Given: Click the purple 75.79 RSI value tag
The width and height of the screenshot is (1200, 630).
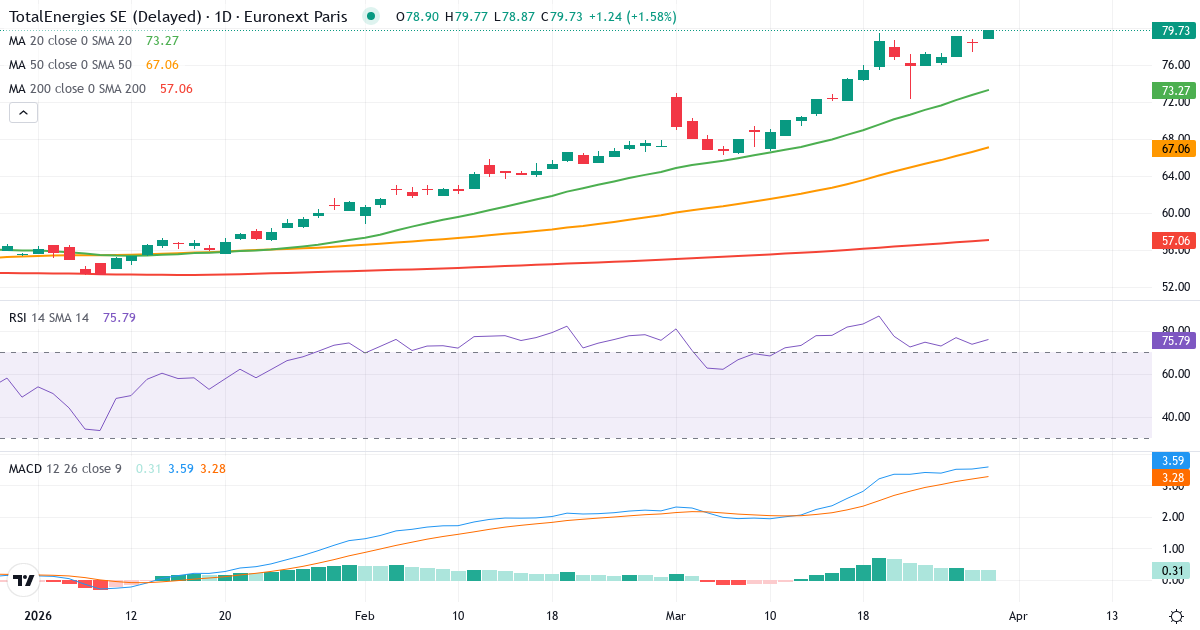Looking at the screenshot, I should tap(1174, 340).
